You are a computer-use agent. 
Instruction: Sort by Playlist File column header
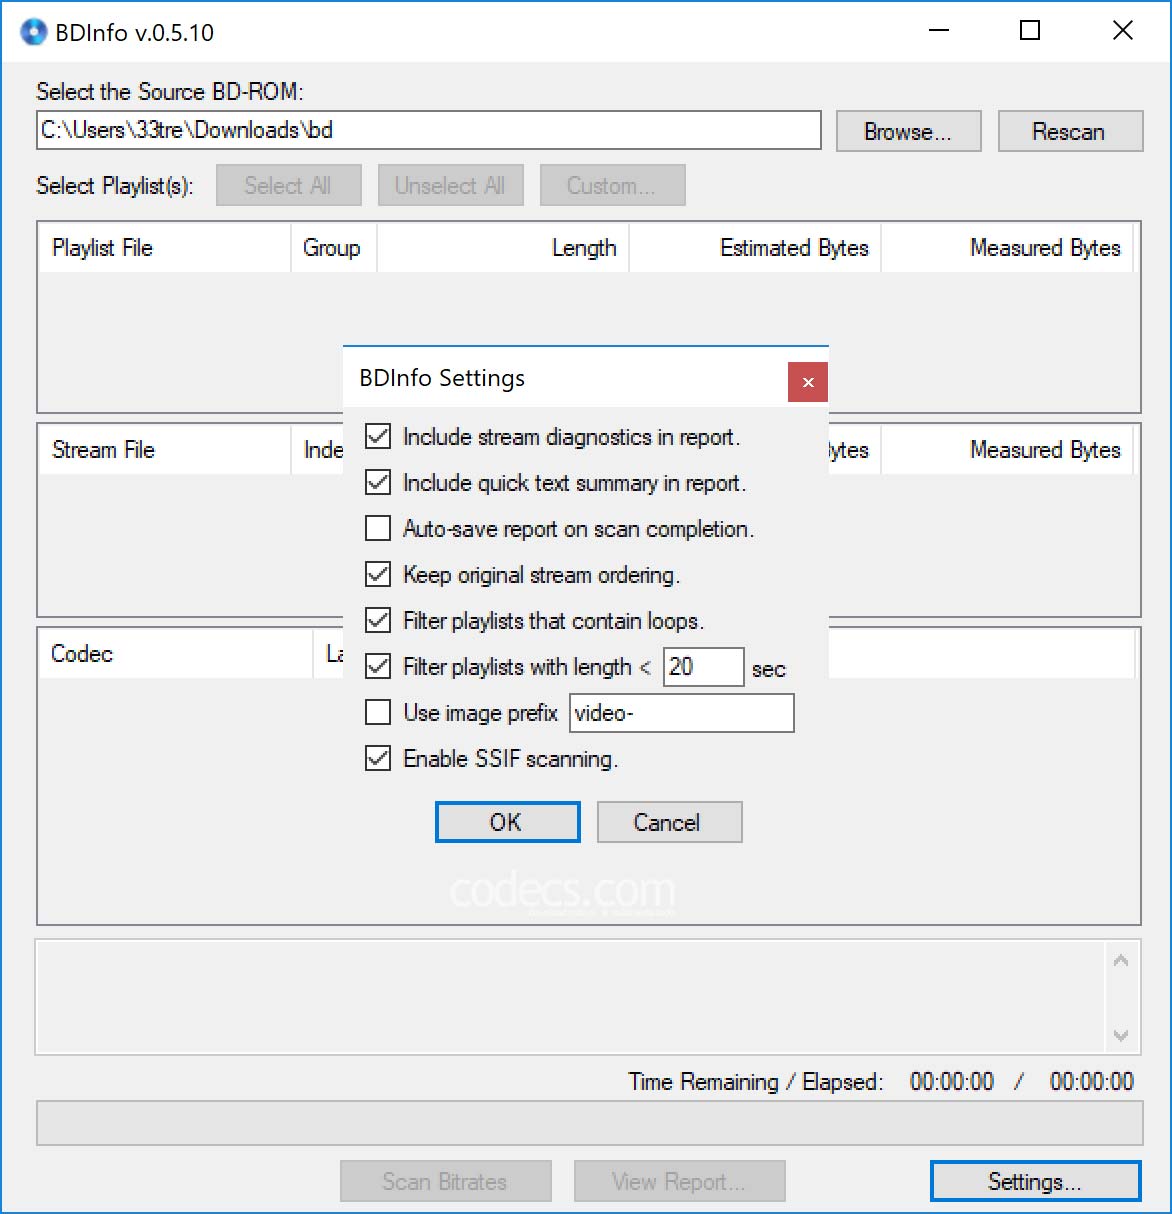pyautogui.click(x=164, y=248)
